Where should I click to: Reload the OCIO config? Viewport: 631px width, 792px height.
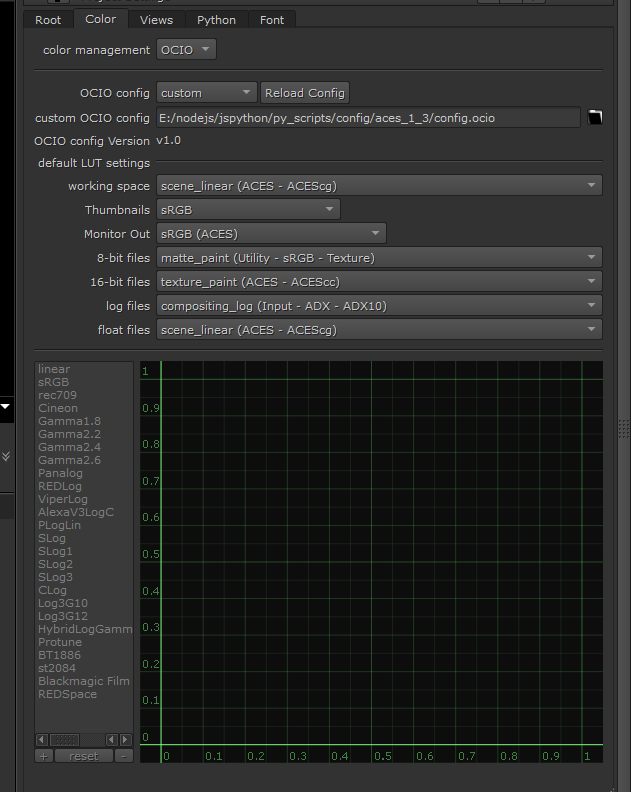[x=305, y=93]
